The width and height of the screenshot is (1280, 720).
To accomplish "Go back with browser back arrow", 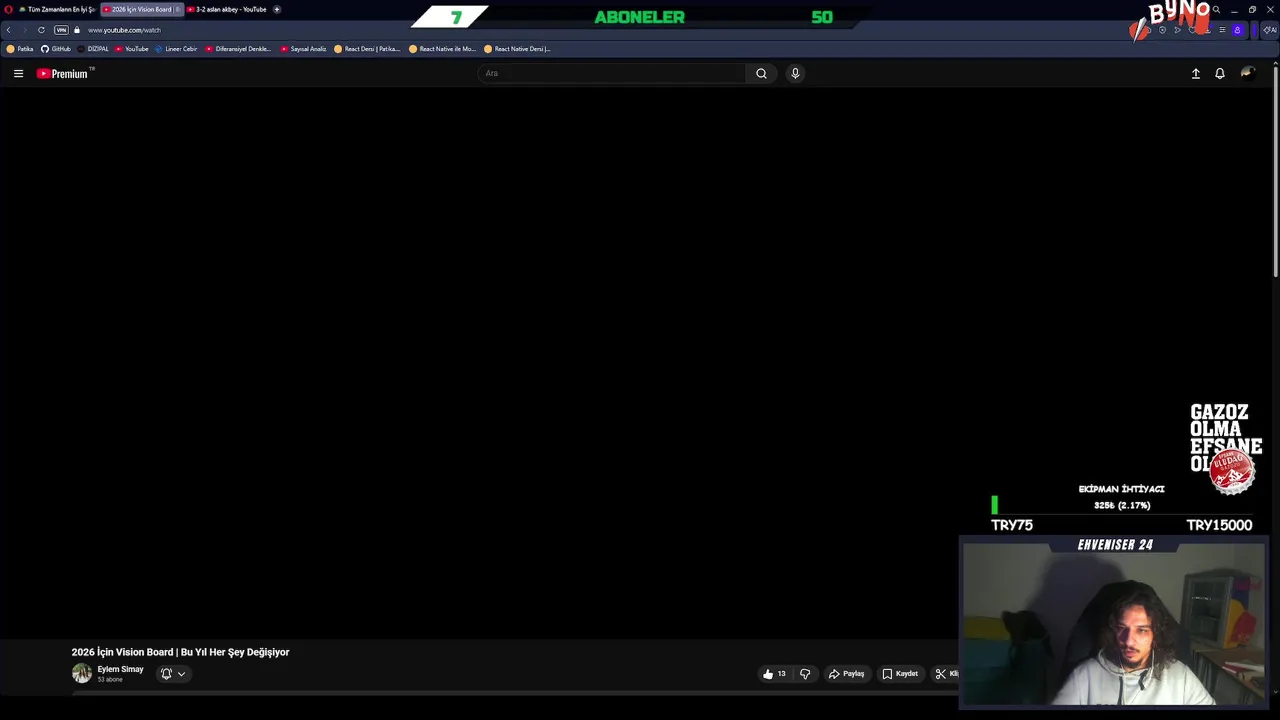I will 9,30.
